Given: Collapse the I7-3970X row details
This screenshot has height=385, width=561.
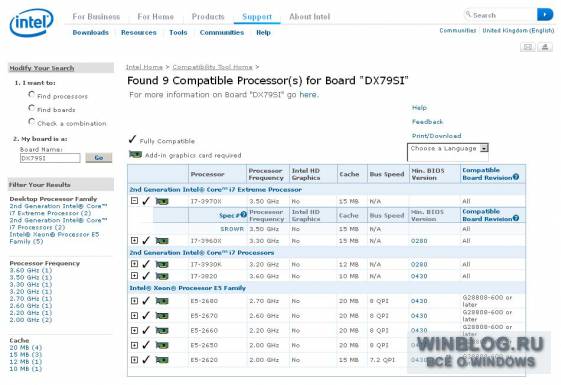Looking at the screenshot, I should pos(134,201).
